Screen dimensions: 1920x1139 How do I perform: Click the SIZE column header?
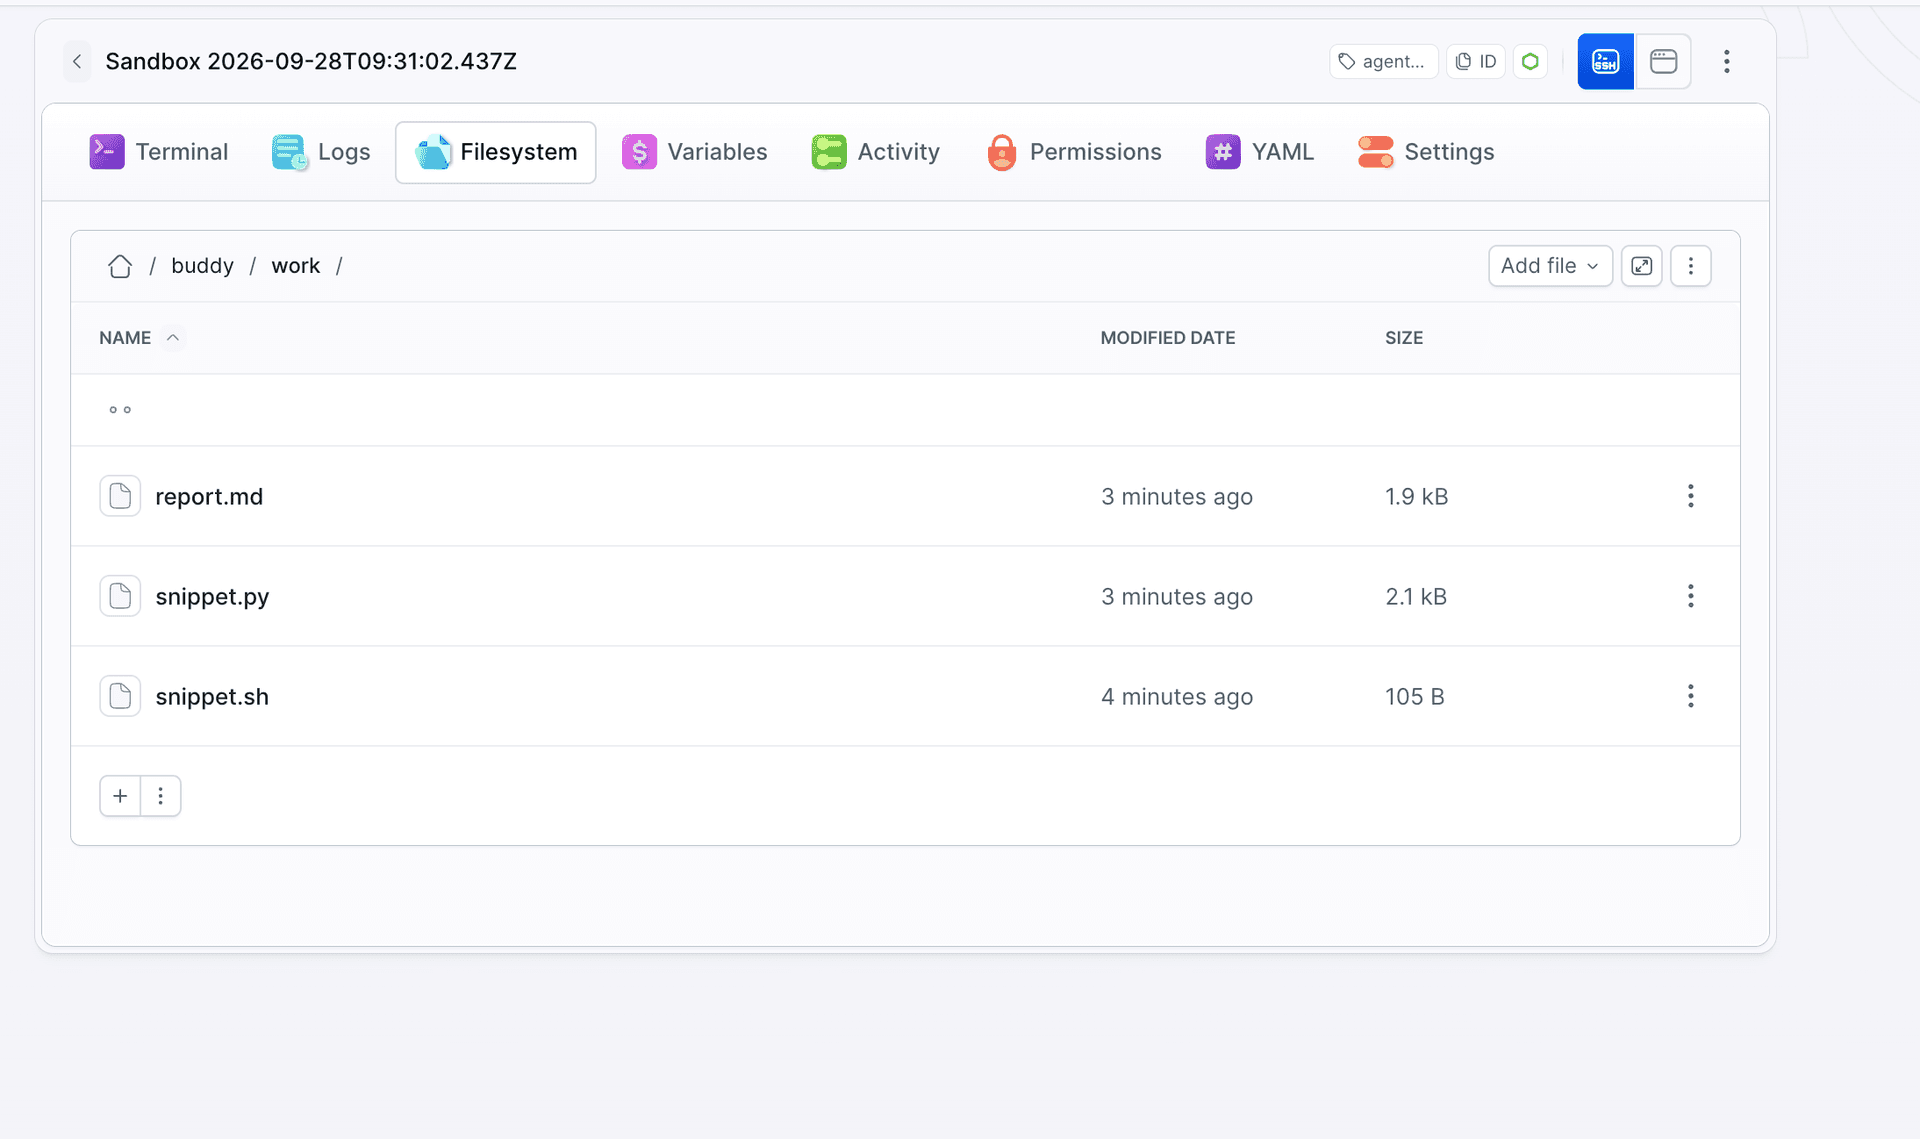tap(1404, 338)
